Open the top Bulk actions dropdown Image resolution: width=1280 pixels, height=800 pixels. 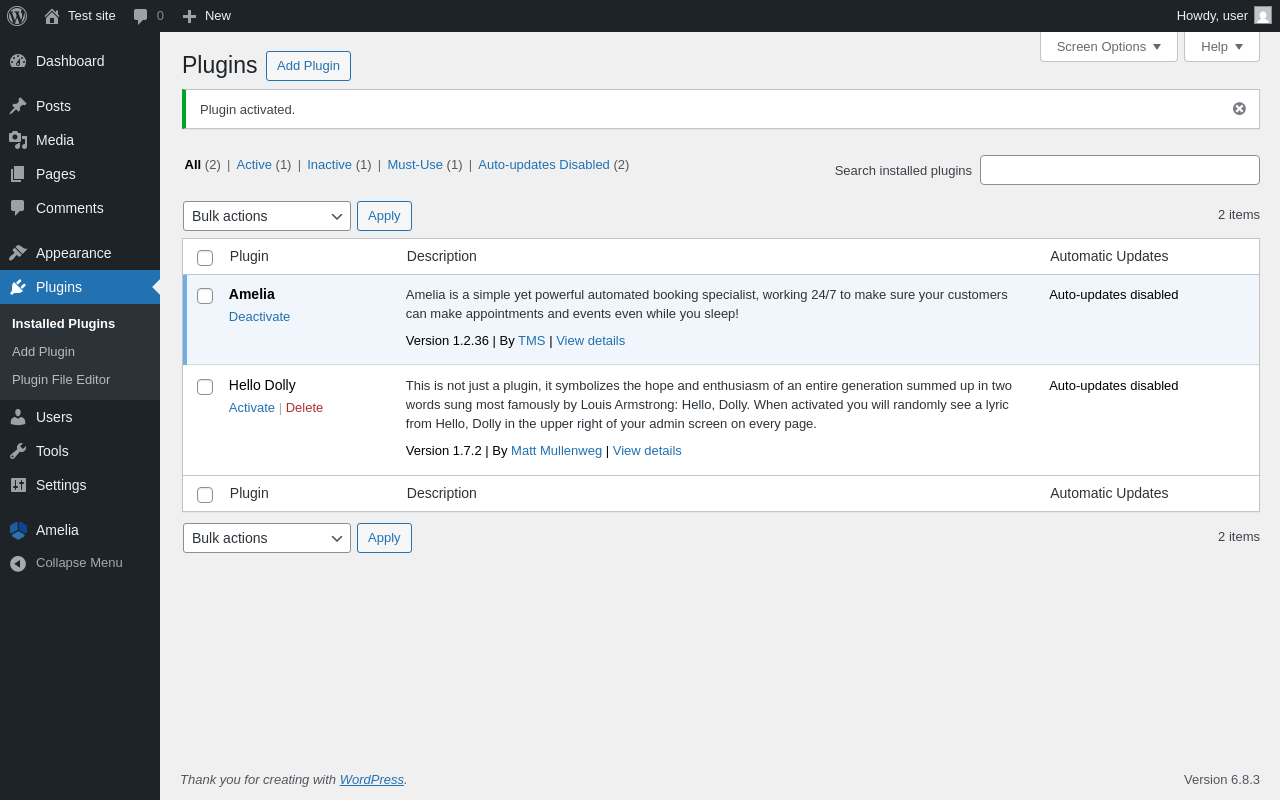click(266, 216)
